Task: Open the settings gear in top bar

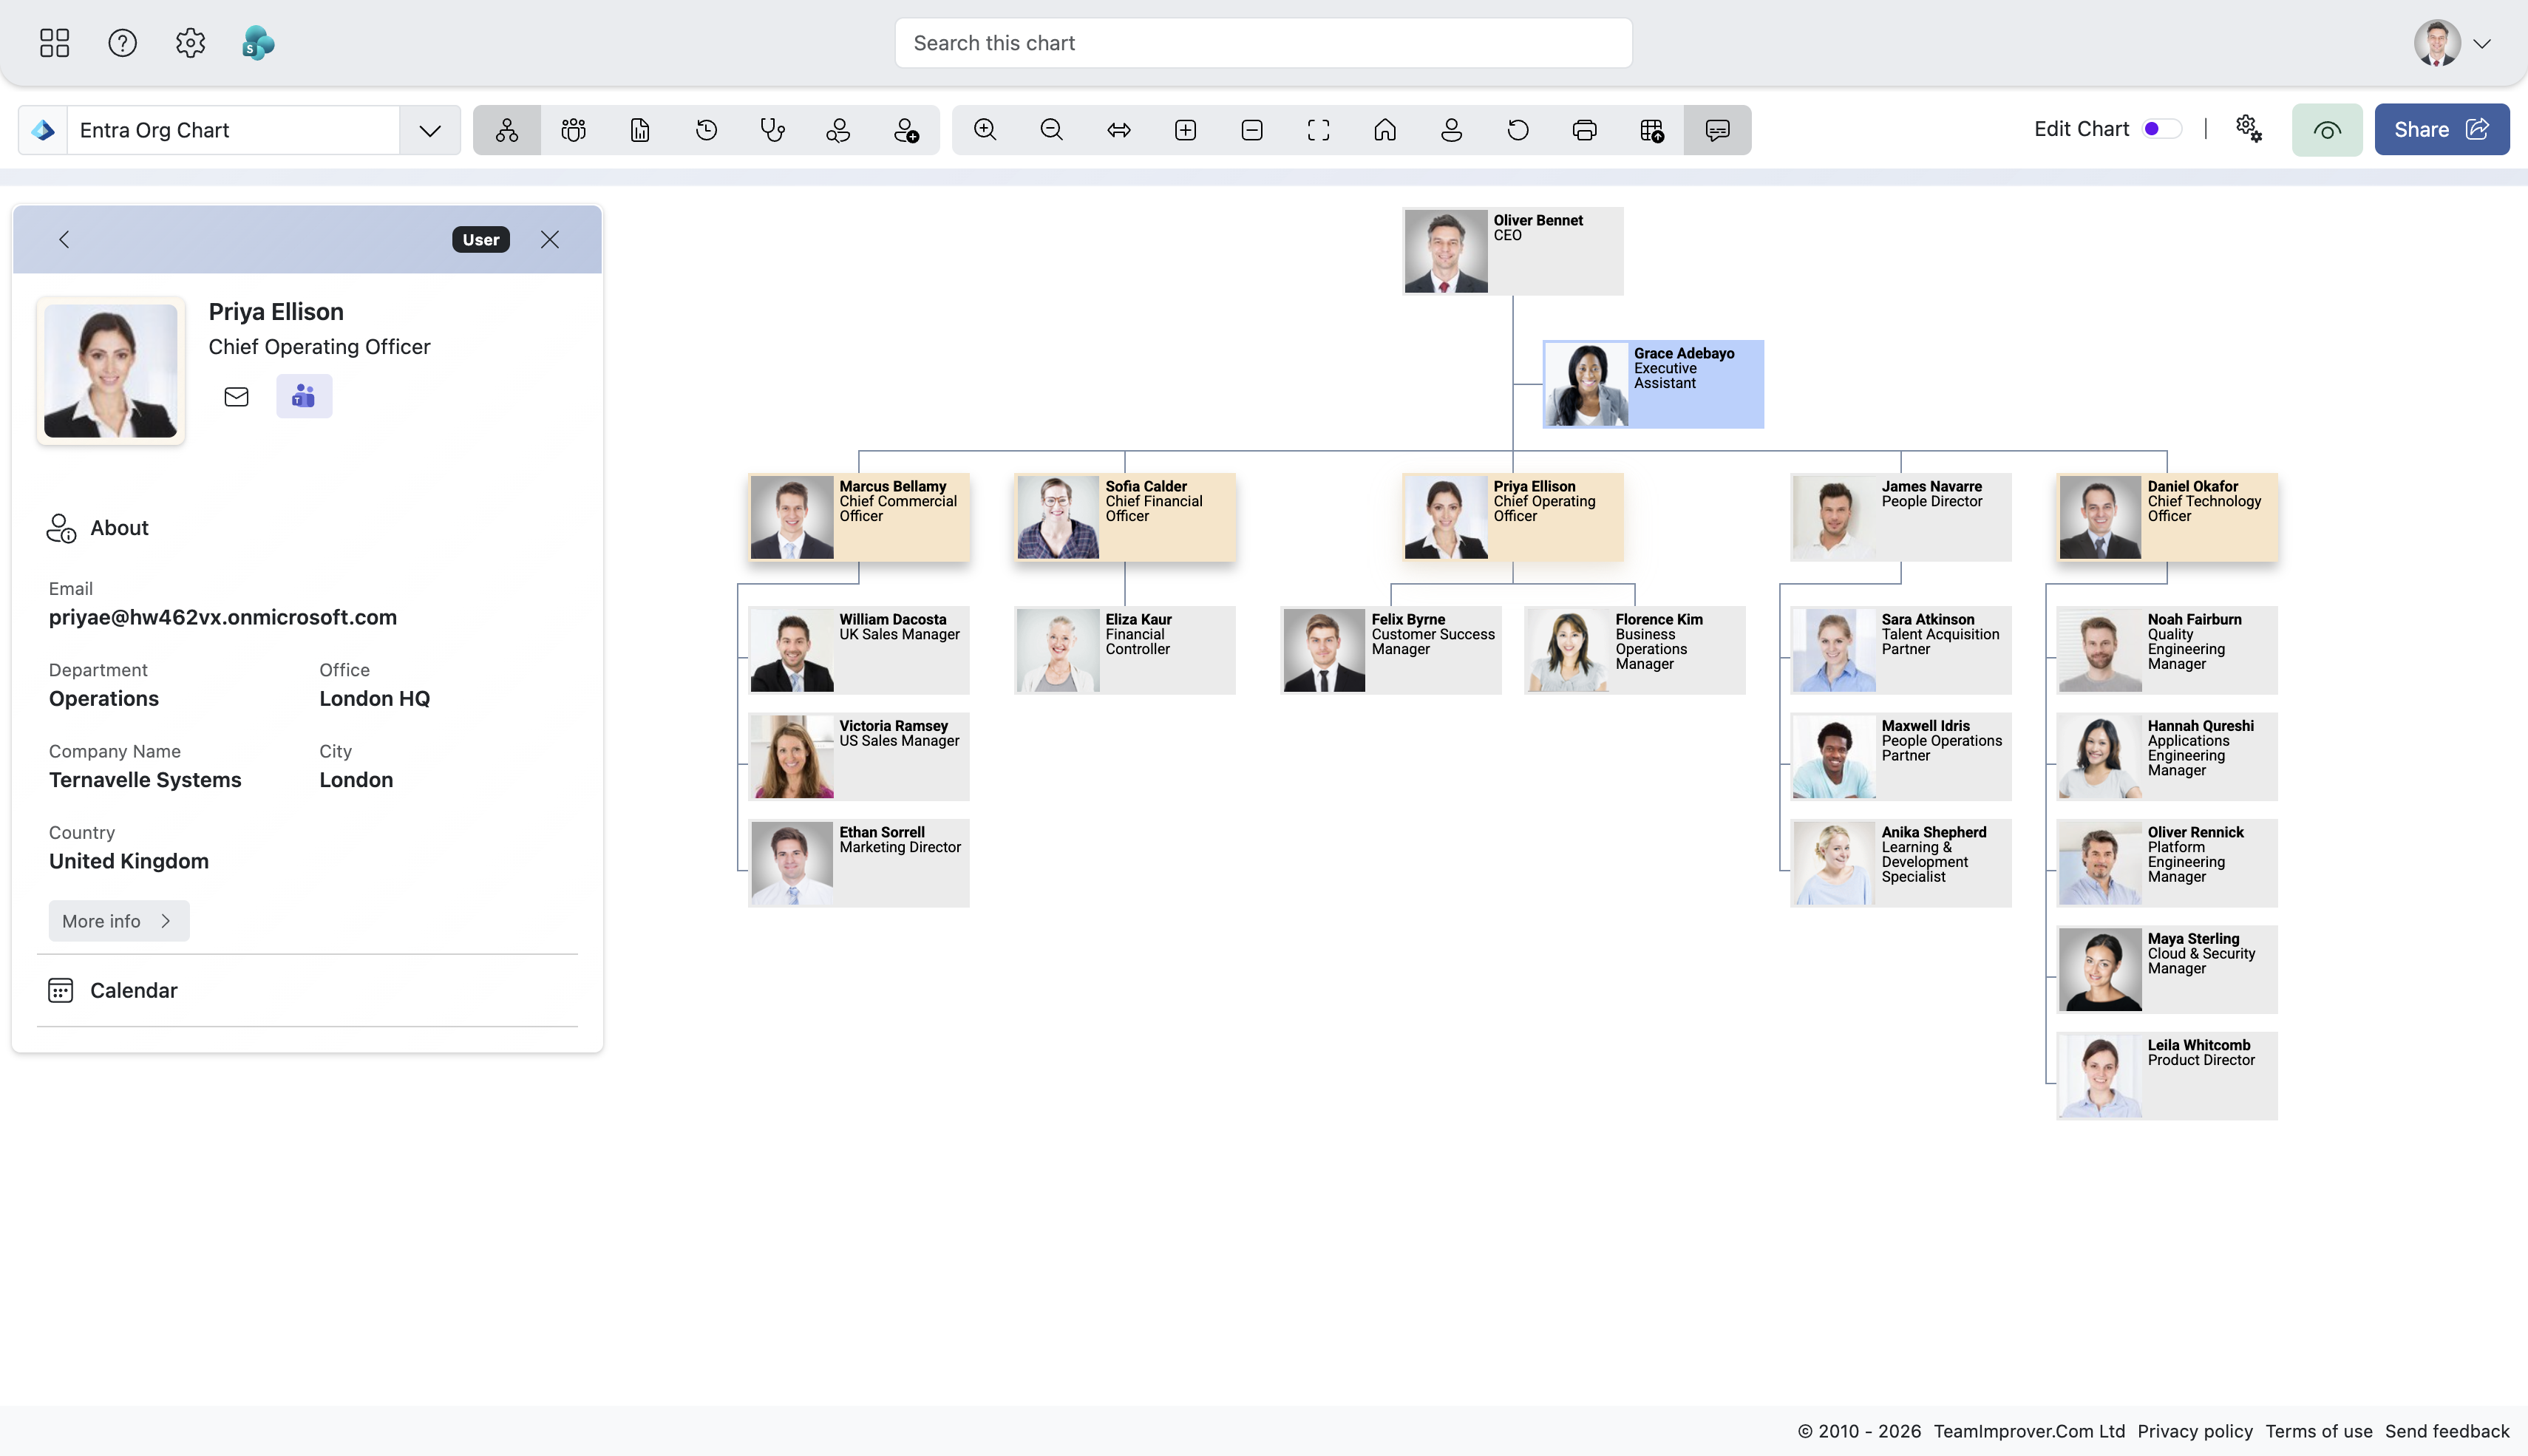Action: [190, 43]
